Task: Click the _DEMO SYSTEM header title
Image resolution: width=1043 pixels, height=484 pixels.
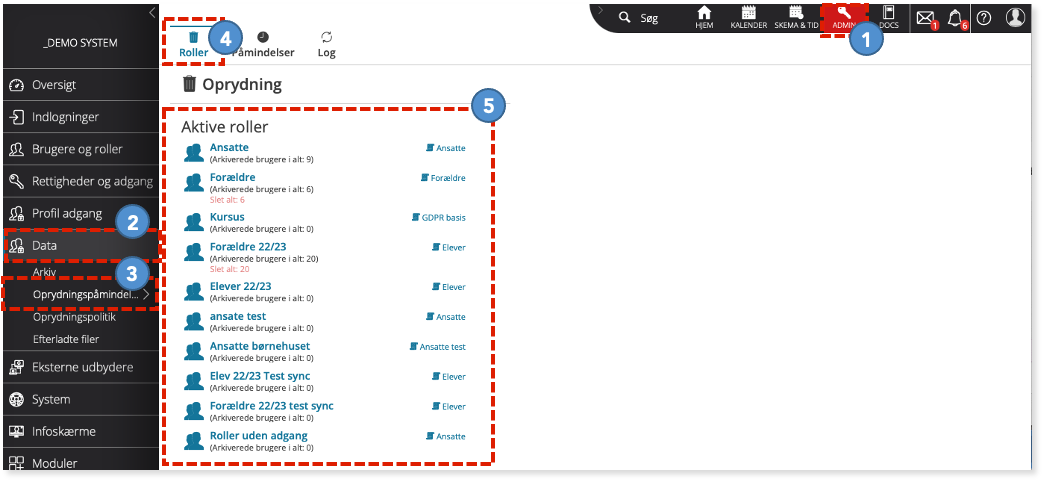Action: click(x=80, y=43)
